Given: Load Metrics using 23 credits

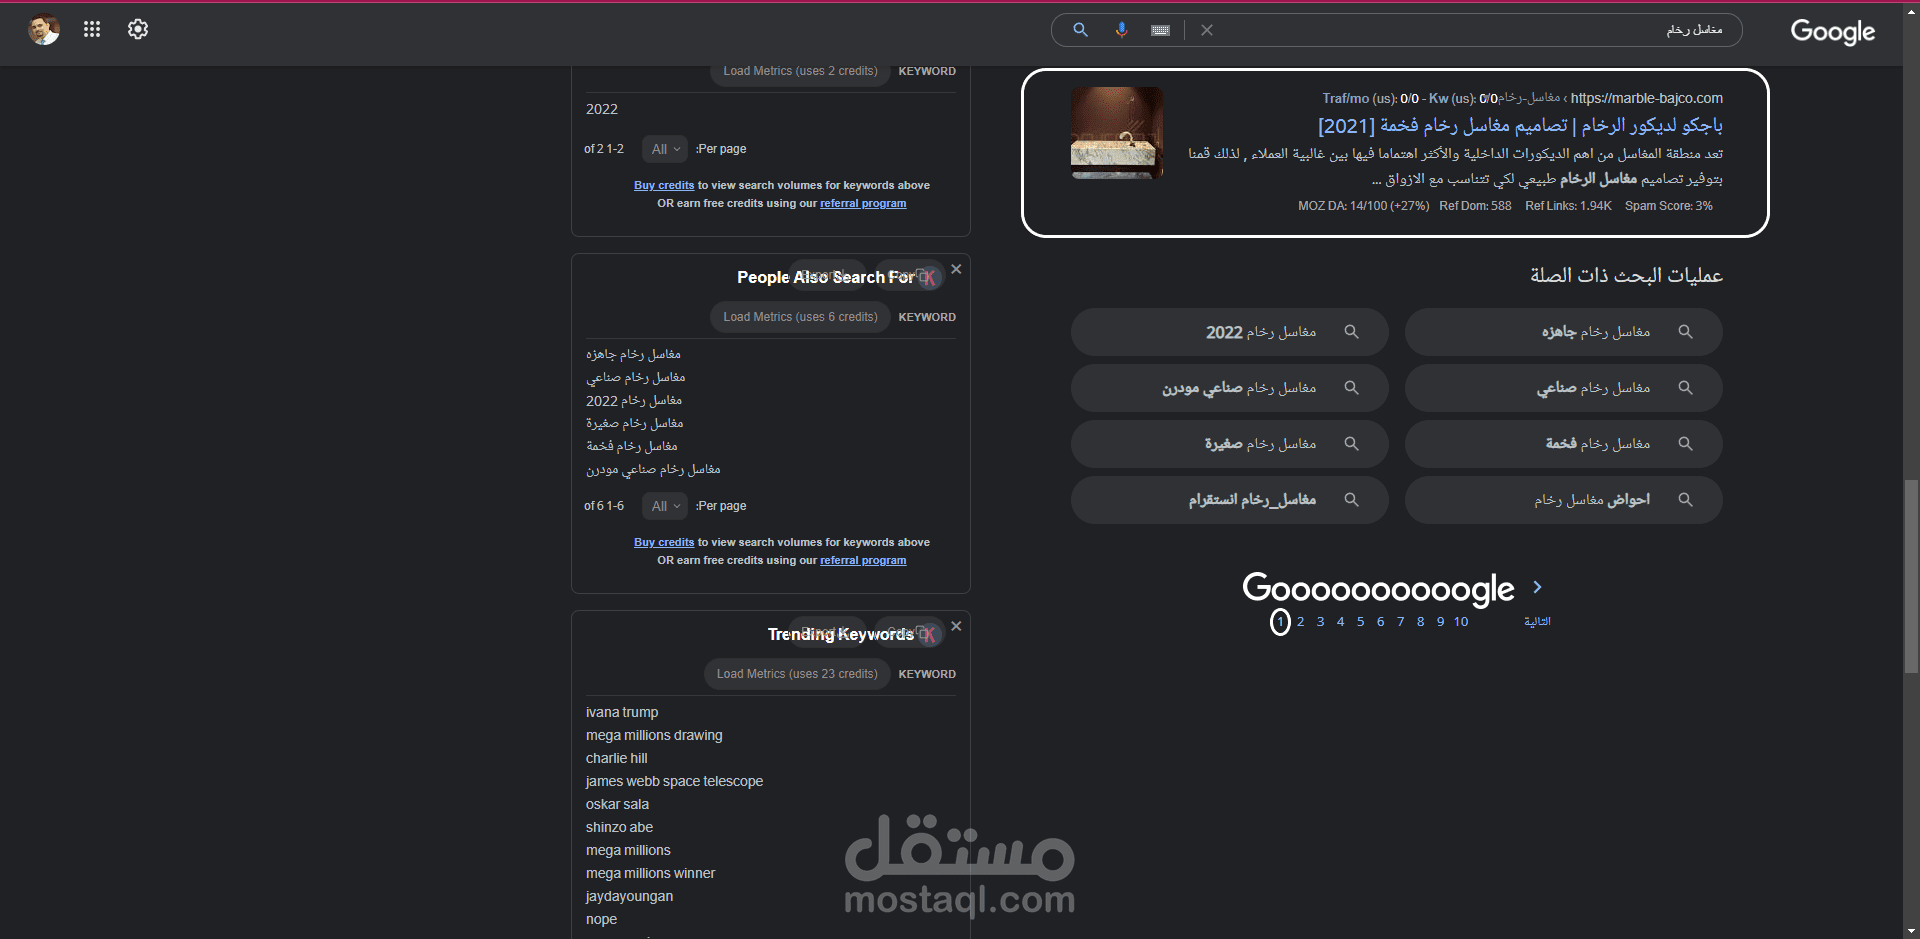Looking at the screenshot, I should point(796,674).
